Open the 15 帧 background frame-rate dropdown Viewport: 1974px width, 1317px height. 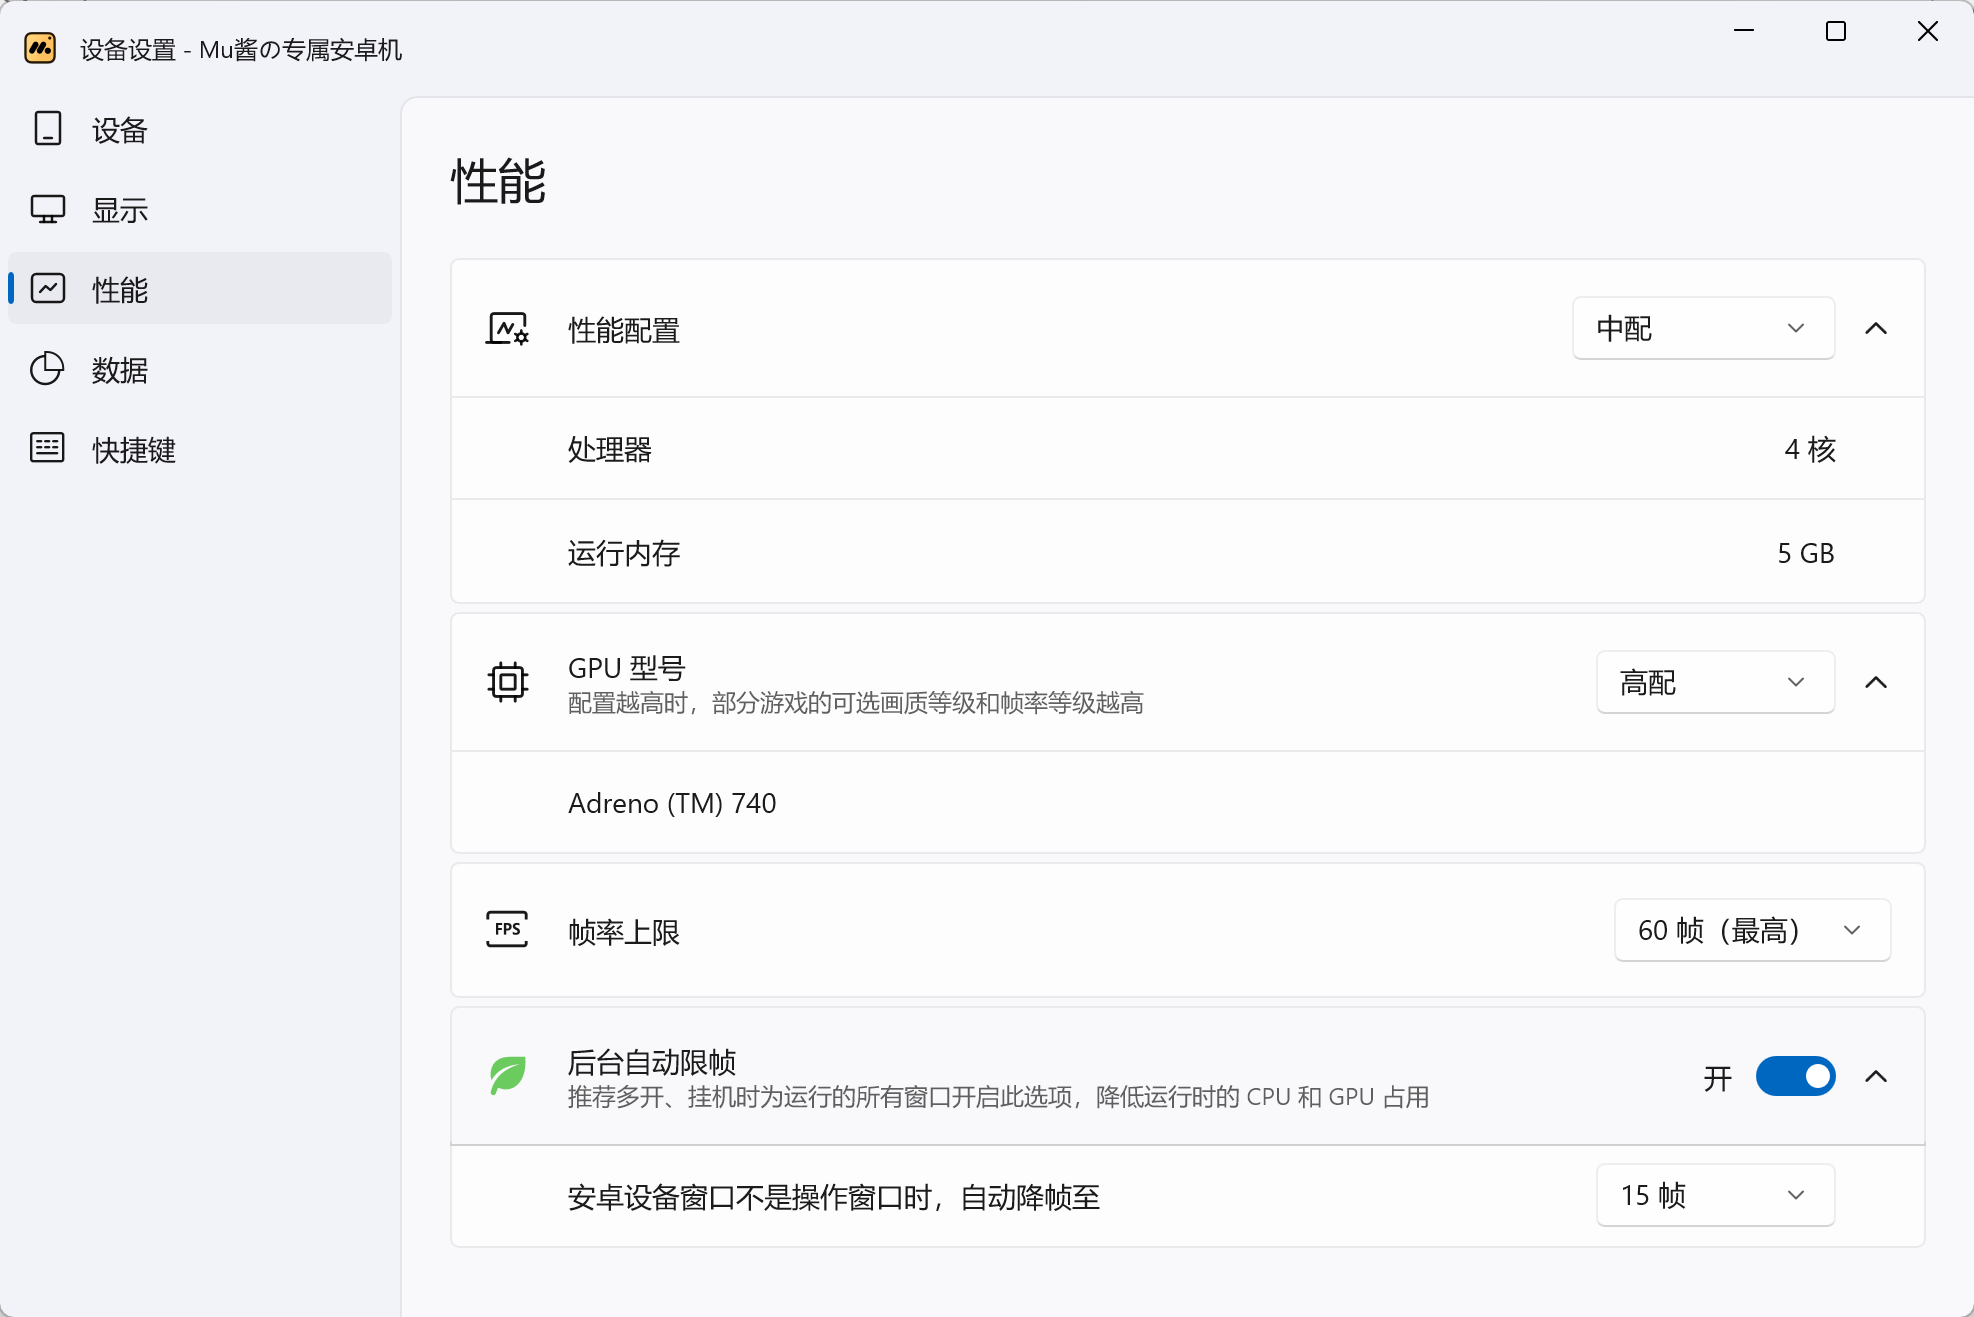point(1714,1195)
